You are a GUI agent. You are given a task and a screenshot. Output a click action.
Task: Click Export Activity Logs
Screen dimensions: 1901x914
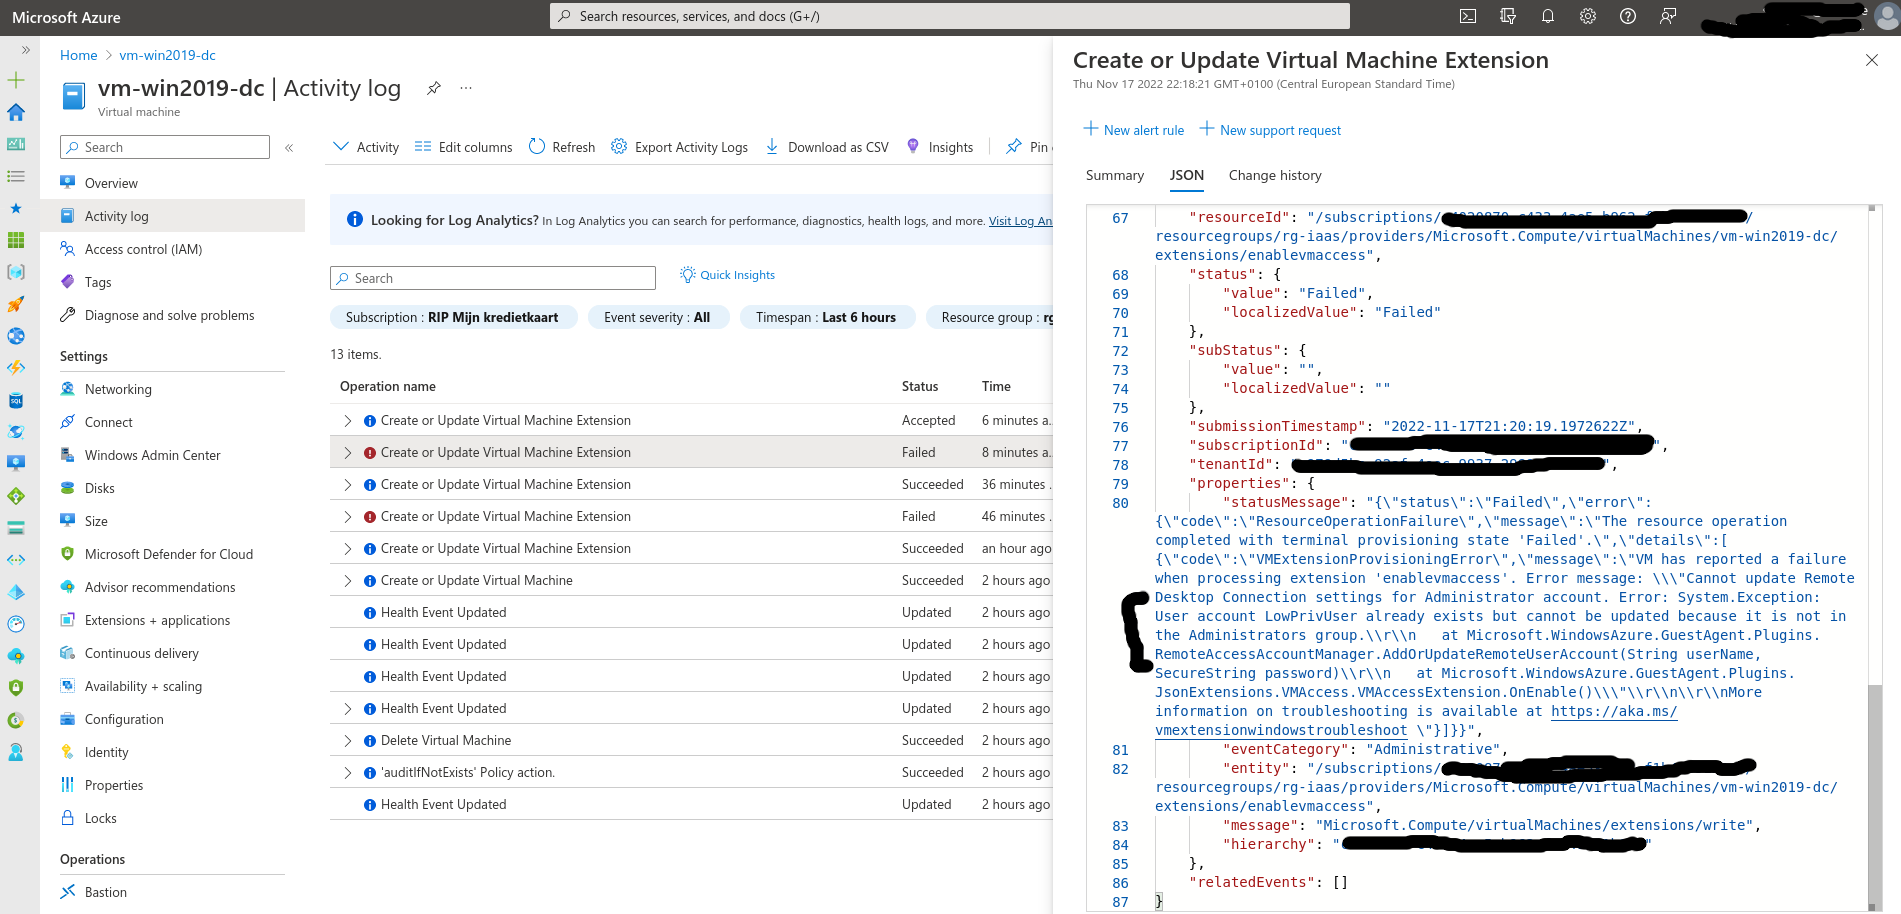(679, 147)
